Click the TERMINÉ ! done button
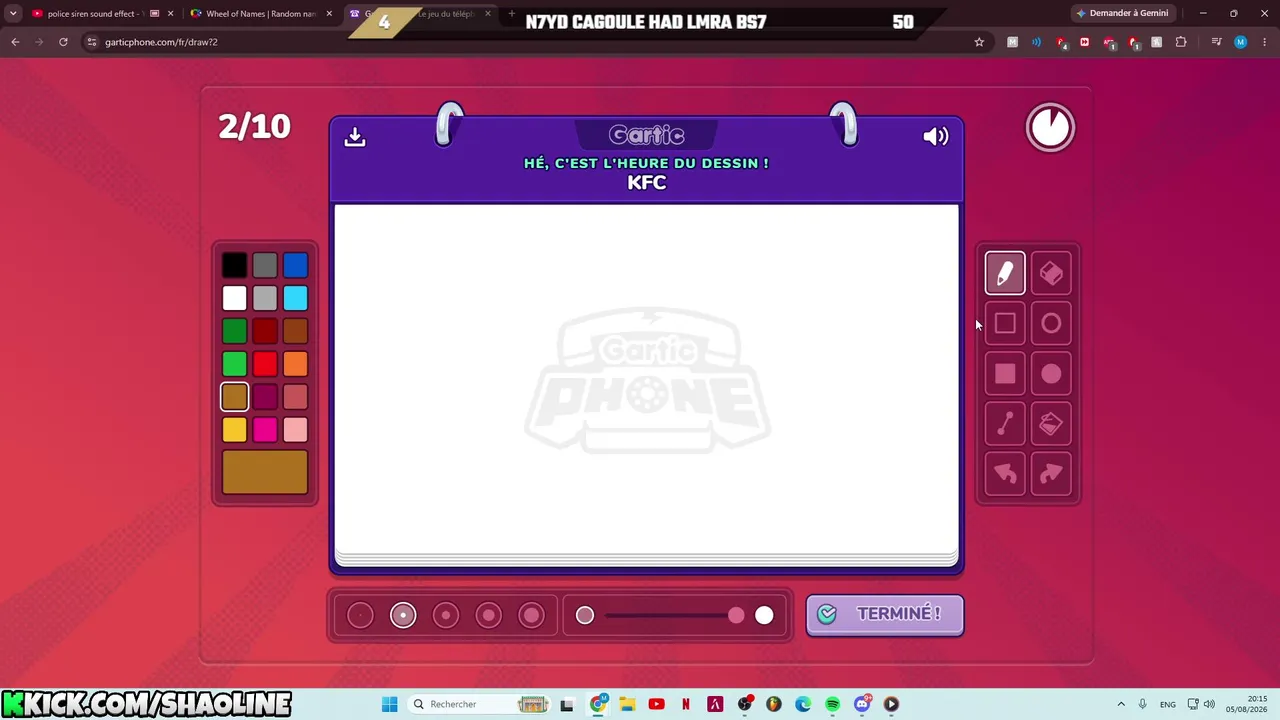This screenshot has width=1280, height=720. (x=885, y=614)
